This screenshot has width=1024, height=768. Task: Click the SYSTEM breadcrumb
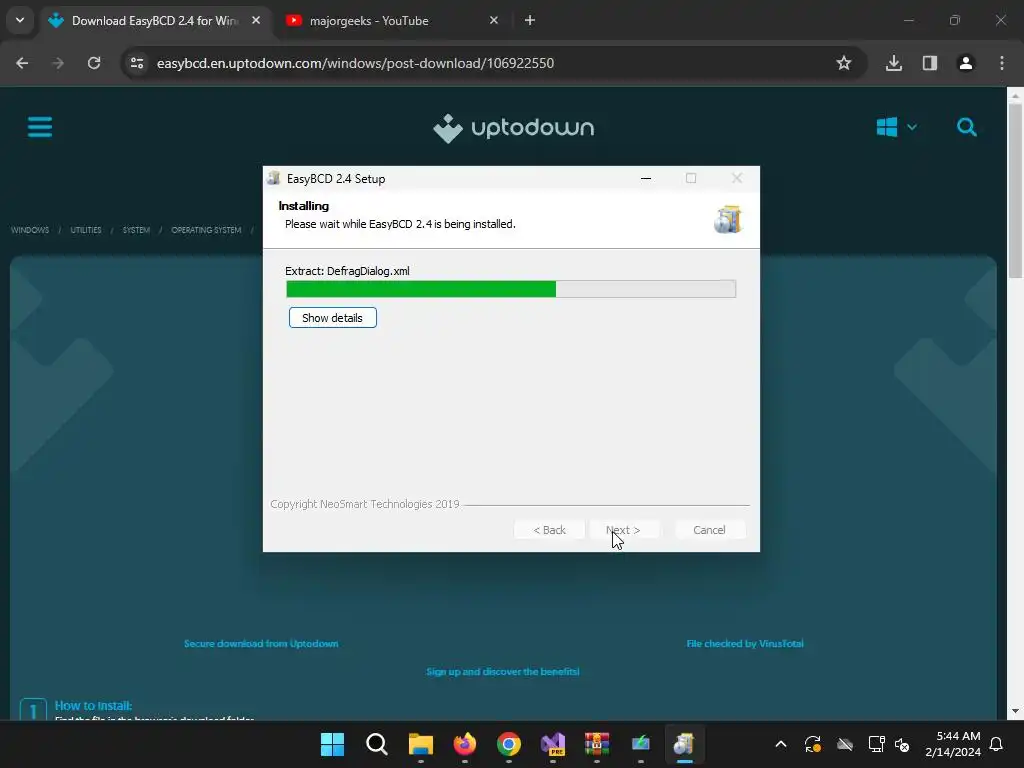[136, 230]
